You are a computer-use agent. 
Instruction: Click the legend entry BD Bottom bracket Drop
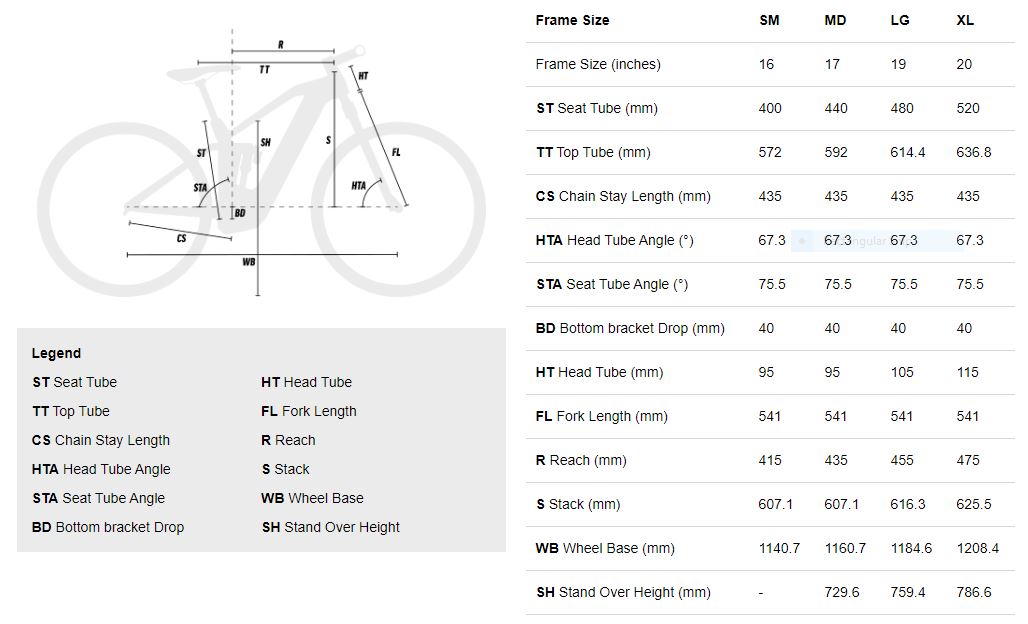tap(108, 527)
